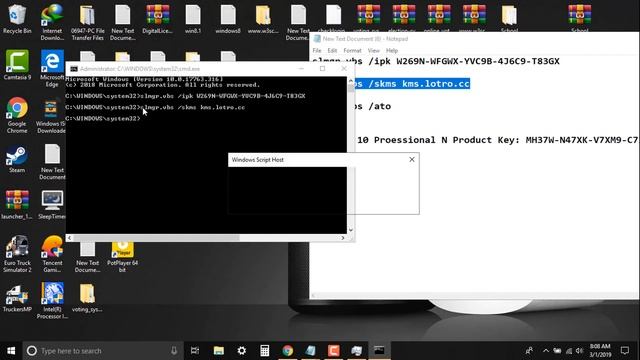
Task: Click the cmd horizontal scrollbar left arrow
Action: [x=69, y=238]
